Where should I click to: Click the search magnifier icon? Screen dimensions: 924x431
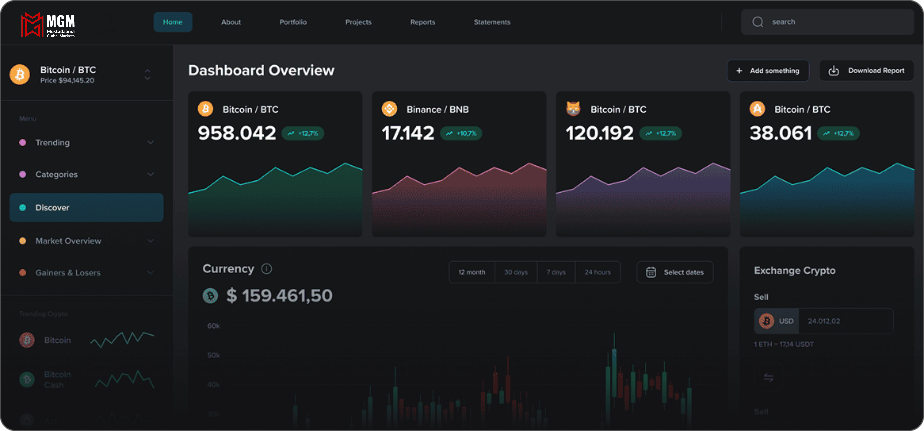point(758,22)
